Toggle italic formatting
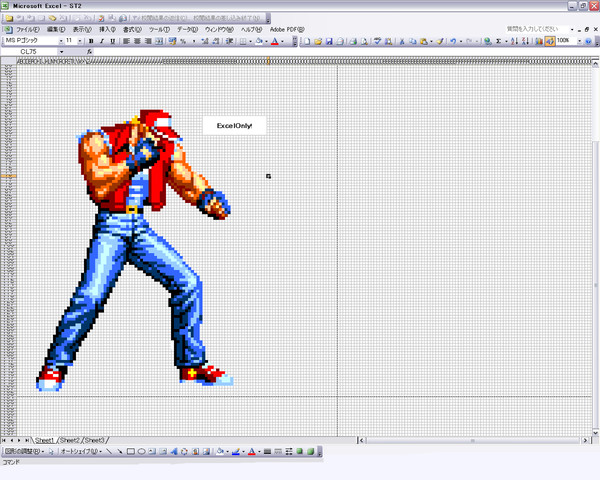 102,41
